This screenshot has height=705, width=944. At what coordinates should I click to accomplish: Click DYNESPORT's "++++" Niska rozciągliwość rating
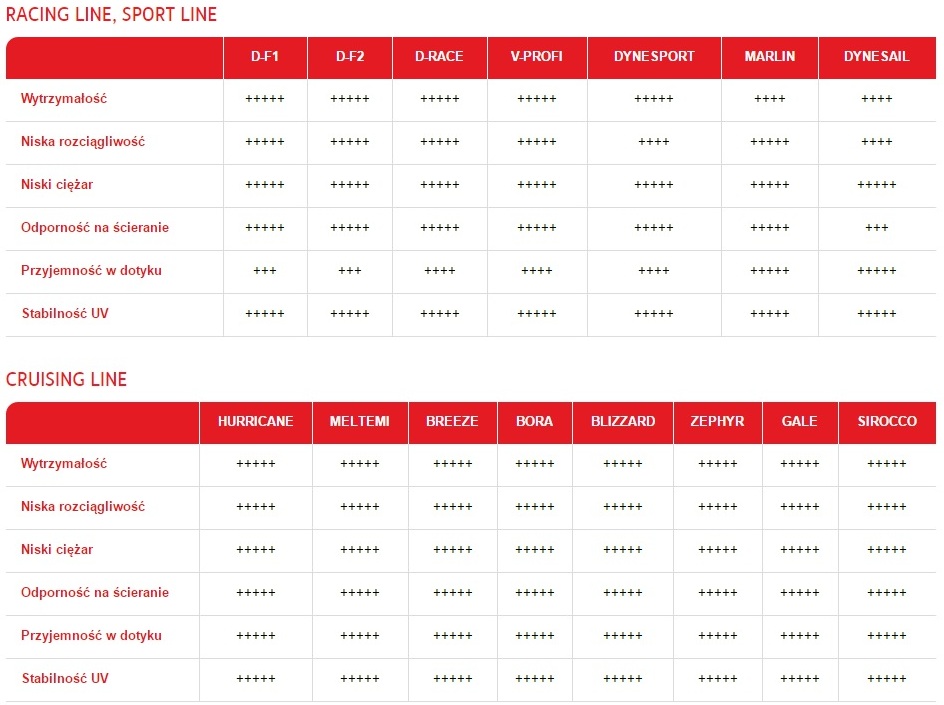654,142
